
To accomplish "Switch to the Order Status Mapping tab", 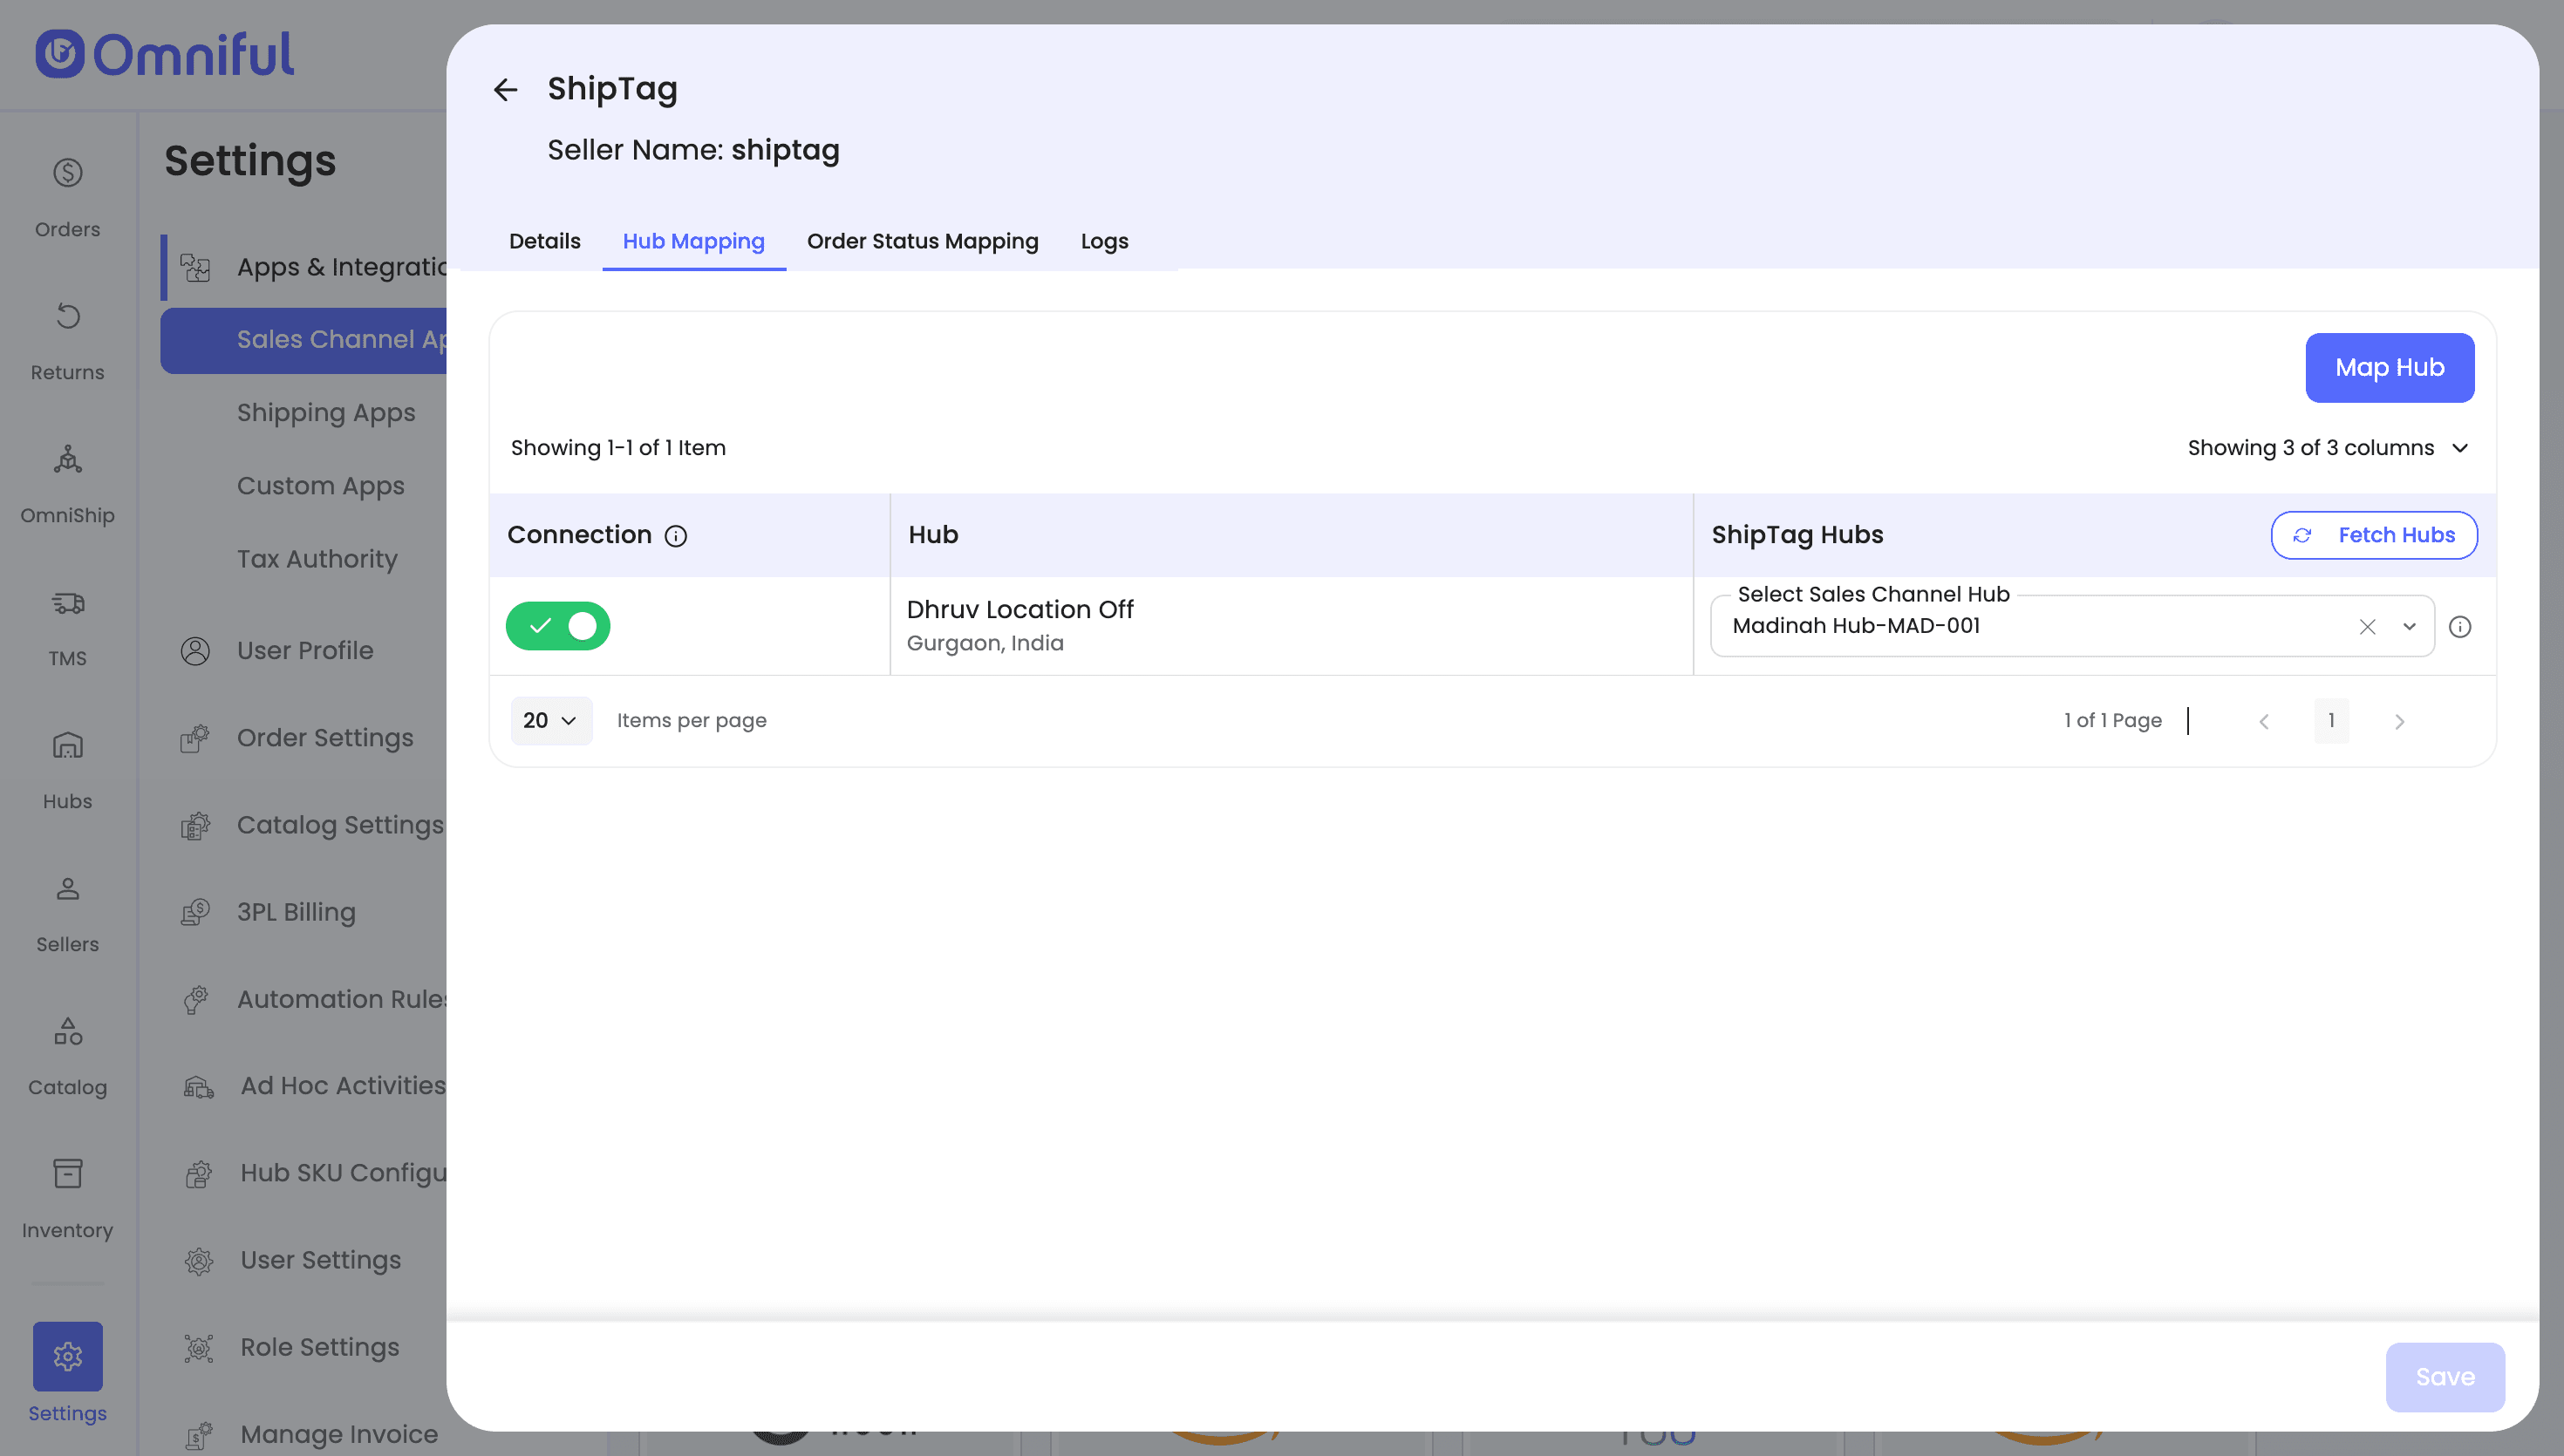I will [922, 241].
